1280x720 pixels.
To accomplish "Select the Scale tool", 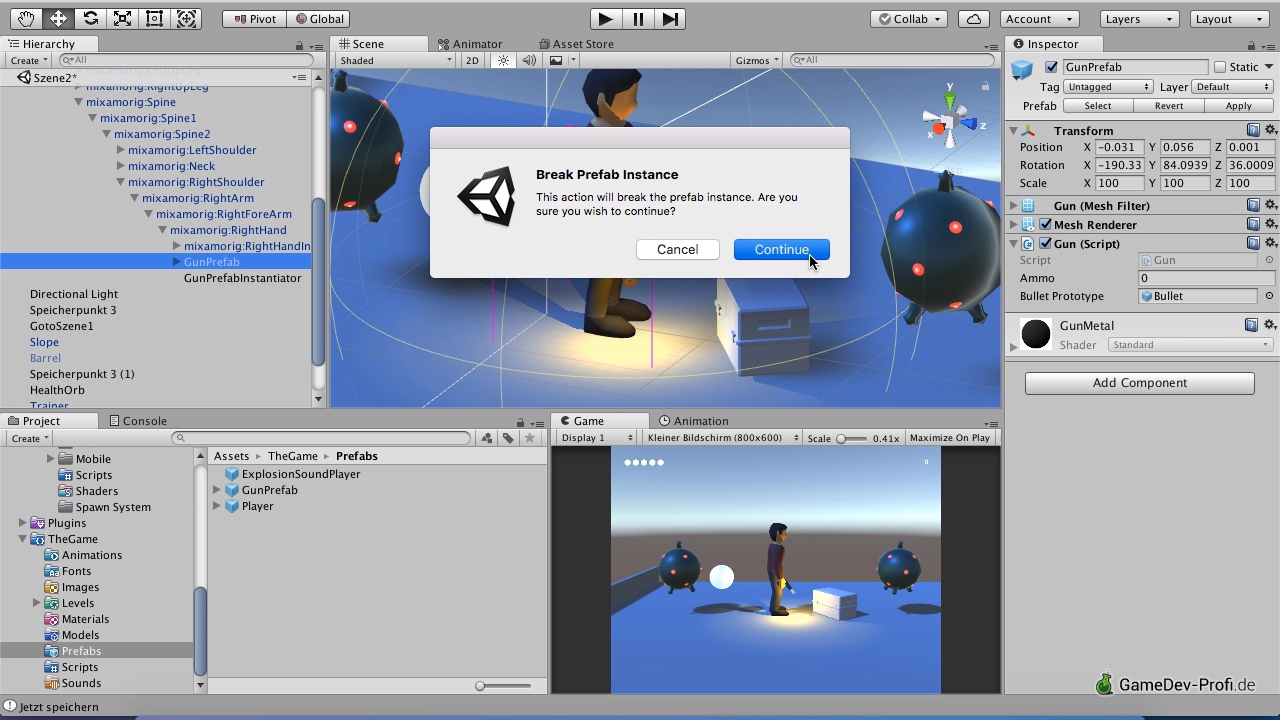I will coord(122,18).
